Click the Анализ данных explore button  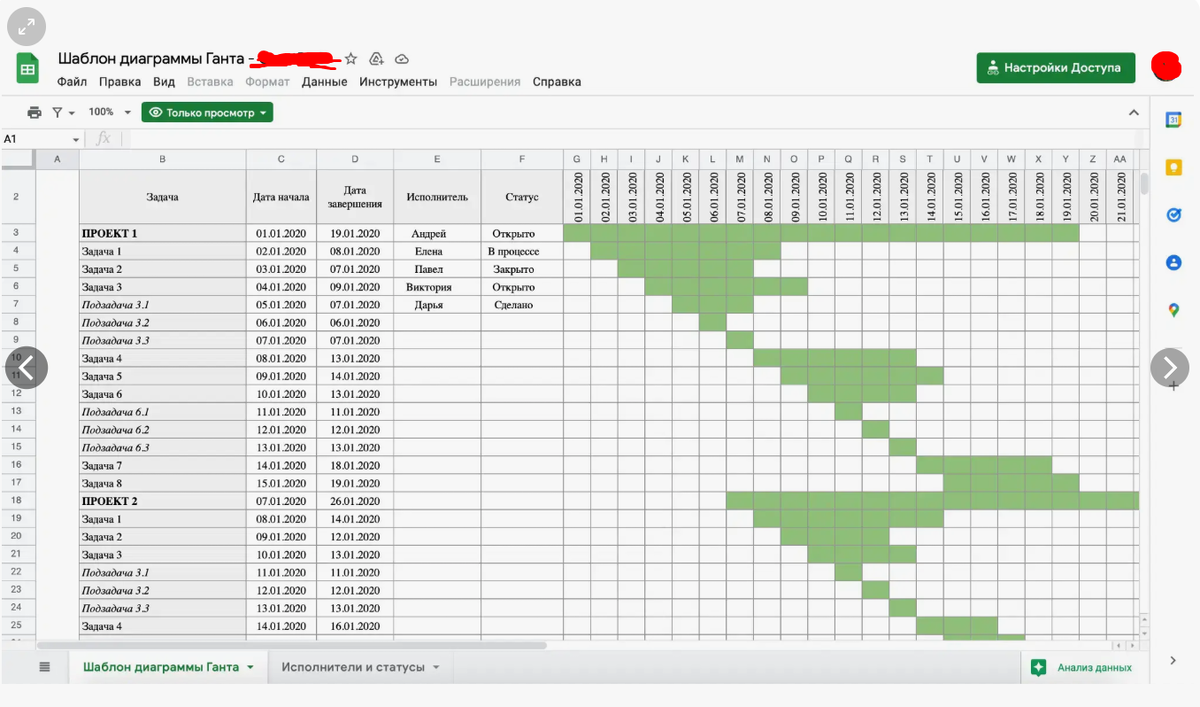point(1083,667)
